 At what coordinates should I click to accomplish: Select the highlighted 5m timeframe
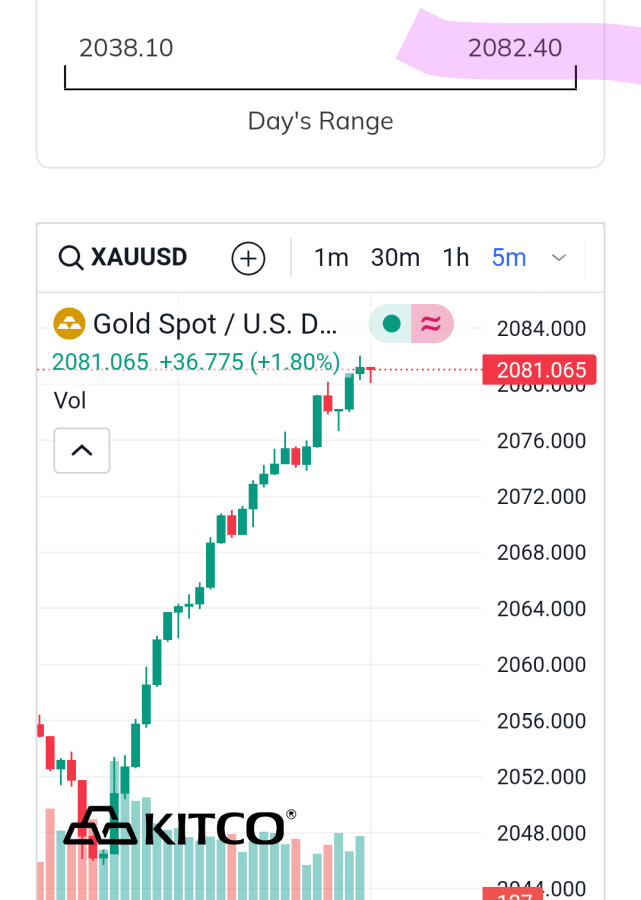tap(509, 258)
